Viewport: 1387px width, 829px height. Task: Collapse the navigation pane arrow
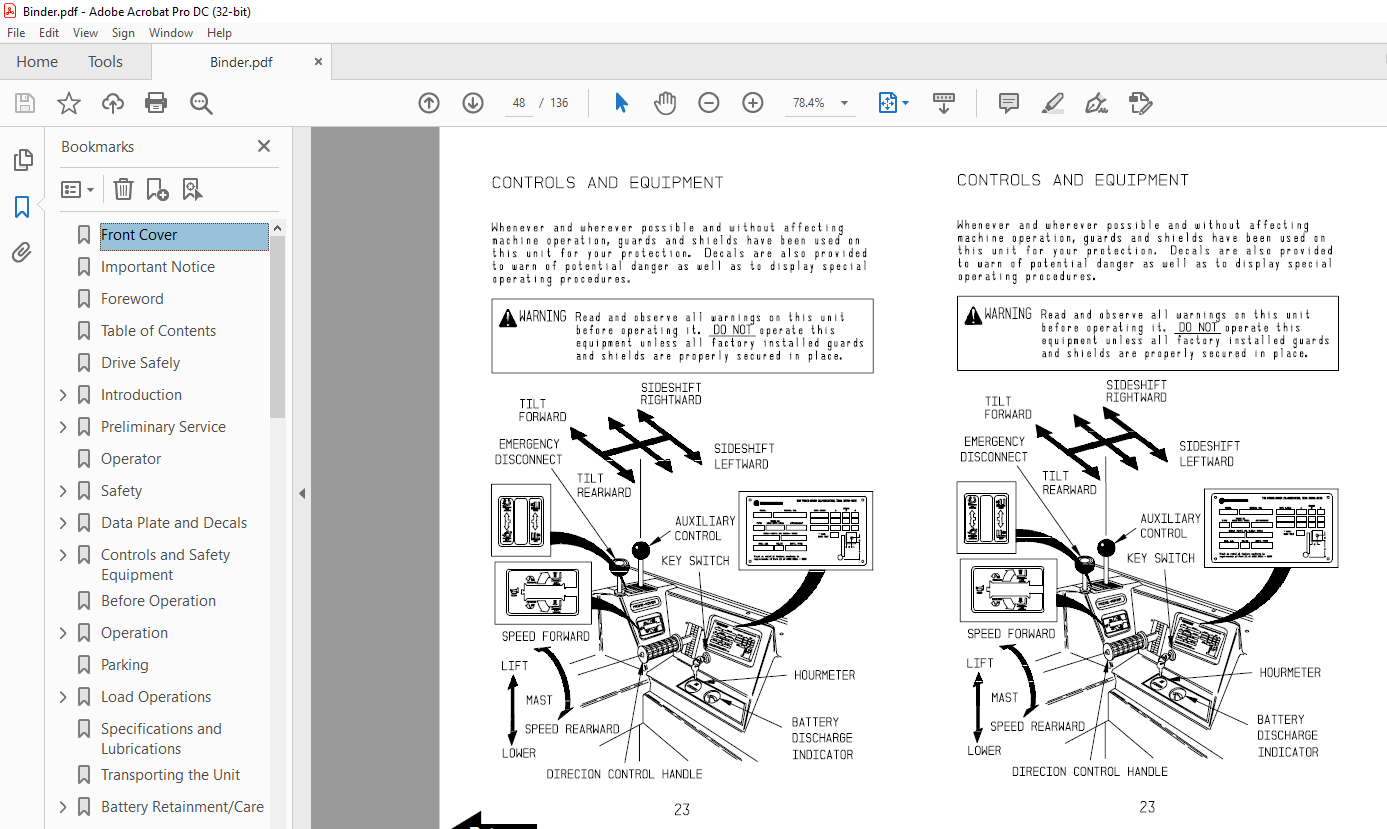pos(301,493)
